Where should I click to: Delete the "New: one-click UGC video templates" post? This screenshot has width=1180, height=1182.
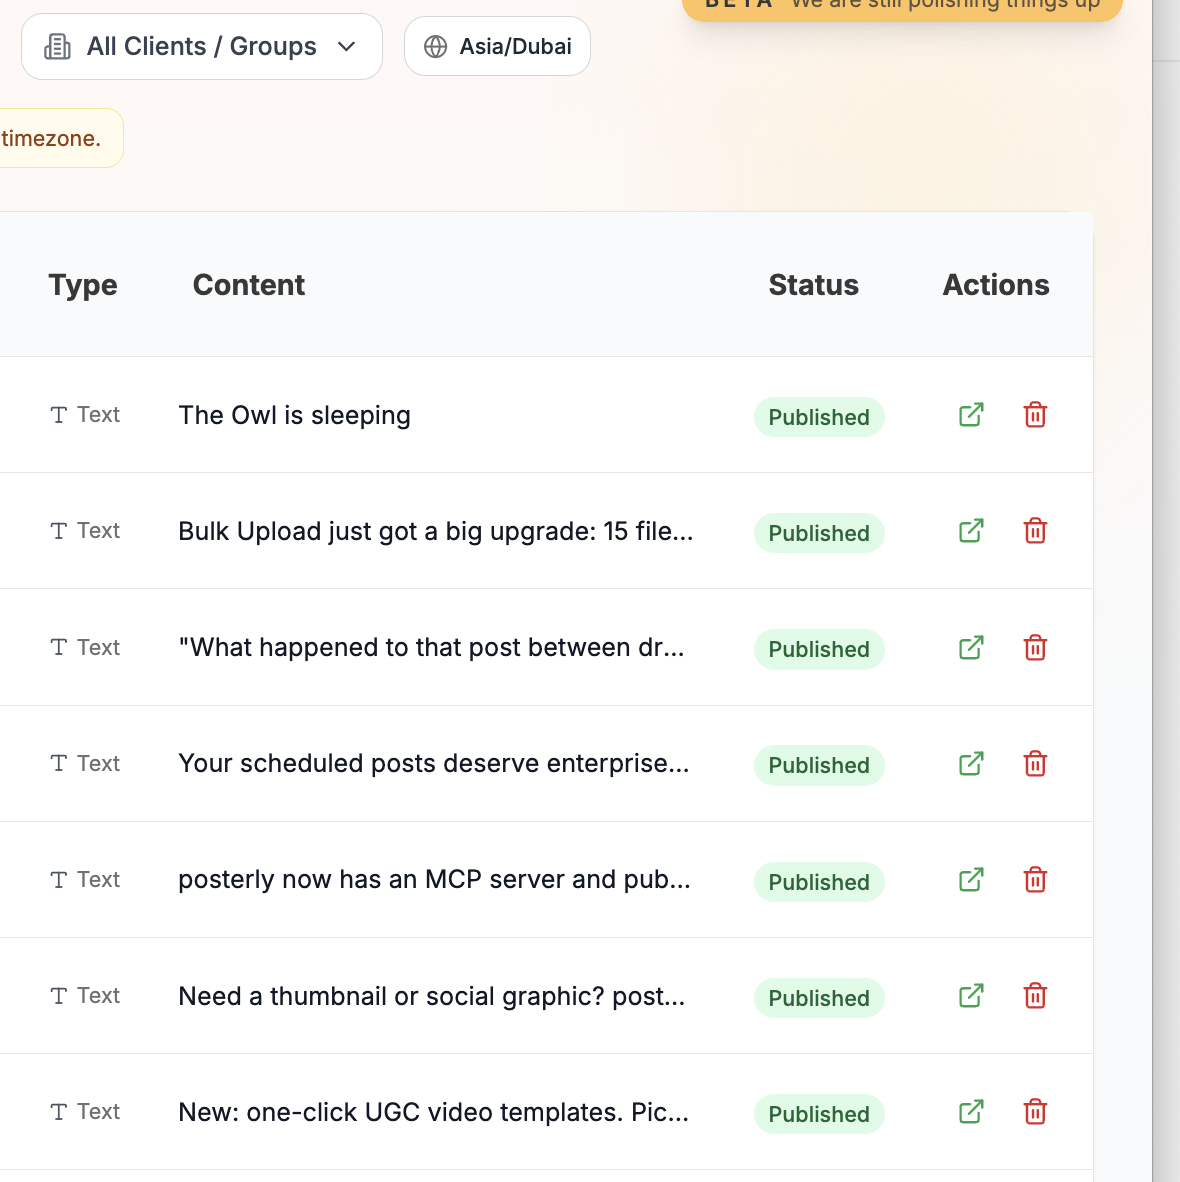coord(1035,1111)
